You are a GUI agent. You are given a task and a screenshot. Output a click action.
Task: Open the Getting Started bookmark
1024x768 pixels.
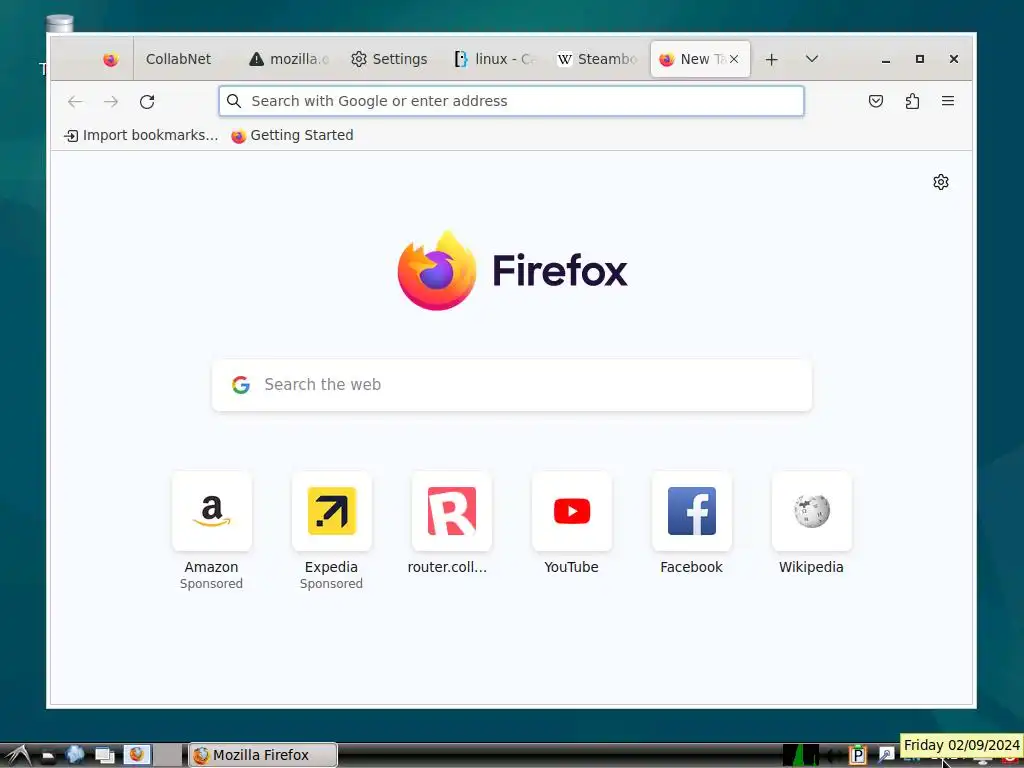click(x=292, y=135)
